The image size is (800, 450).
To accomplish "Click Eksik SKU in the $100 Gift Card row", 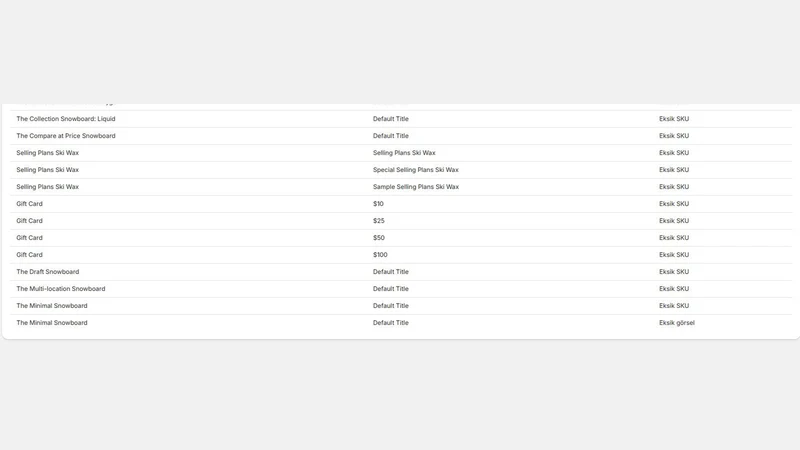I will pos(674,255).
